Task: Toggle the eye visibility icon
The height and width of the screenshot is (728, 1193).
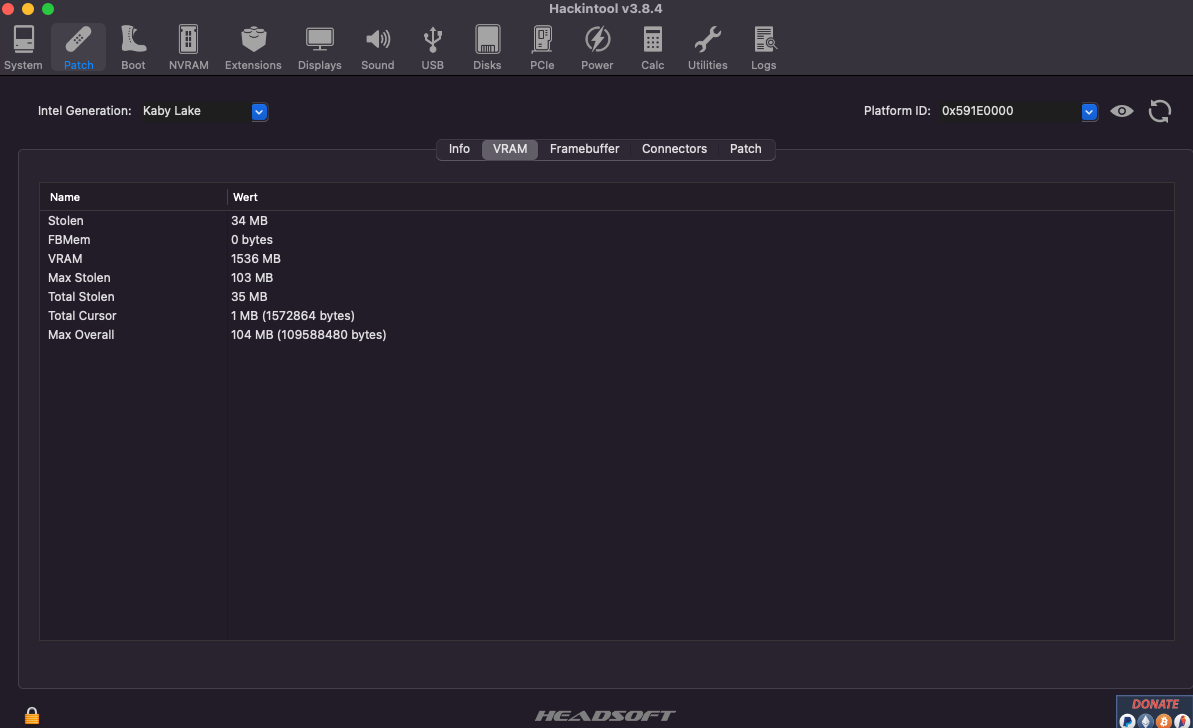Action: pos(1121,111)
